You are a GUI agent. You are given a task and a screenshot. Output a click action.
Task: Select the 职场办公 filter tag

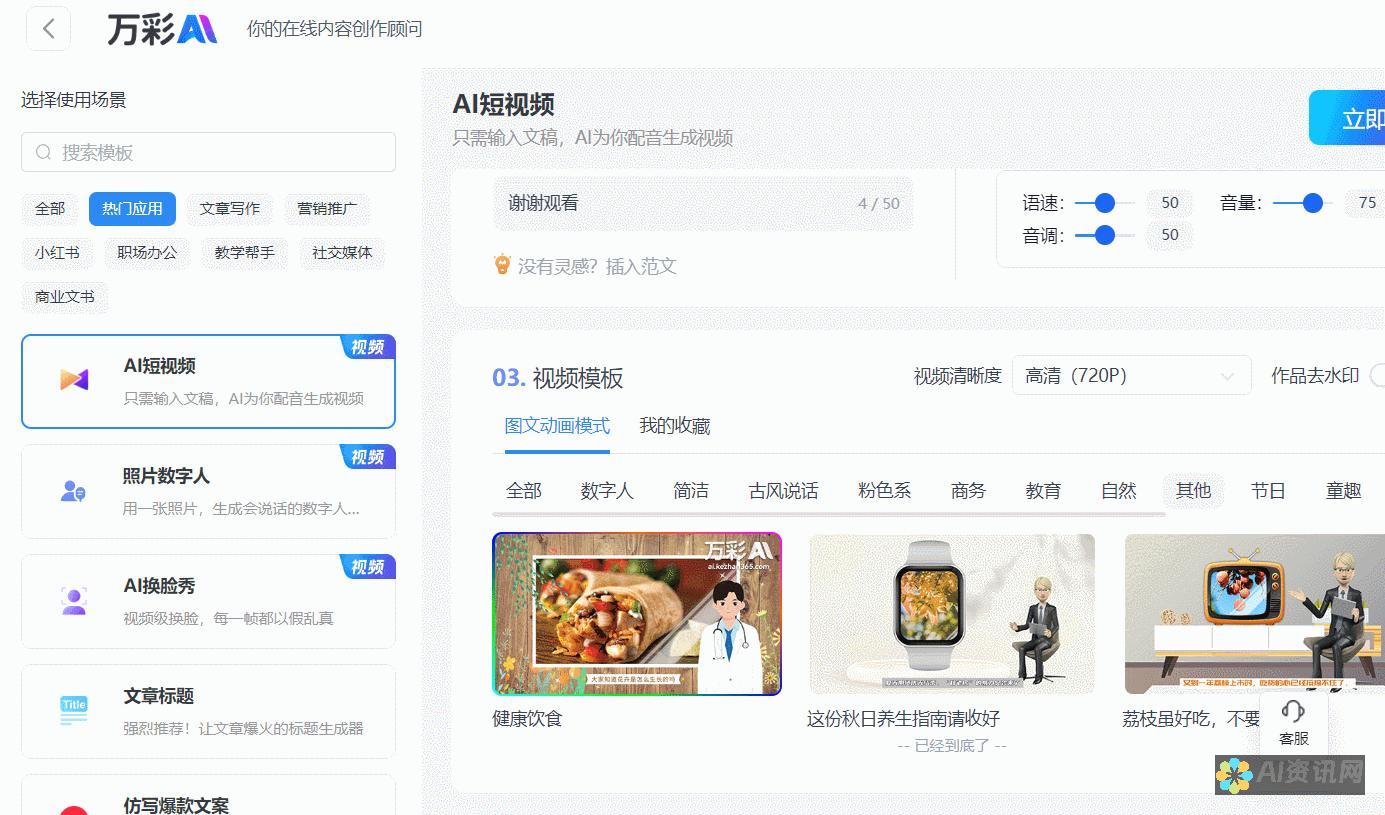click(147, 252)
